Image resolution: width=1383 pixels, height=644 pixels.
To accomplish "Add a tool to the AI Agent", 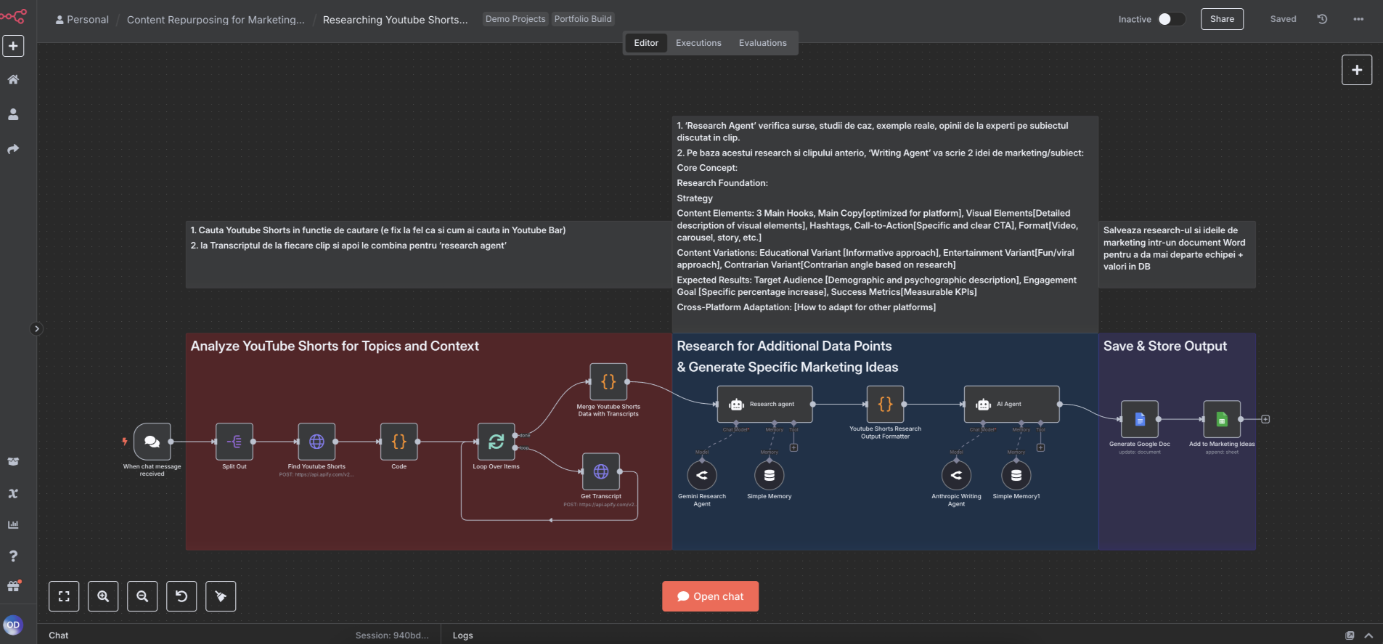I will tap(1041, 447).
